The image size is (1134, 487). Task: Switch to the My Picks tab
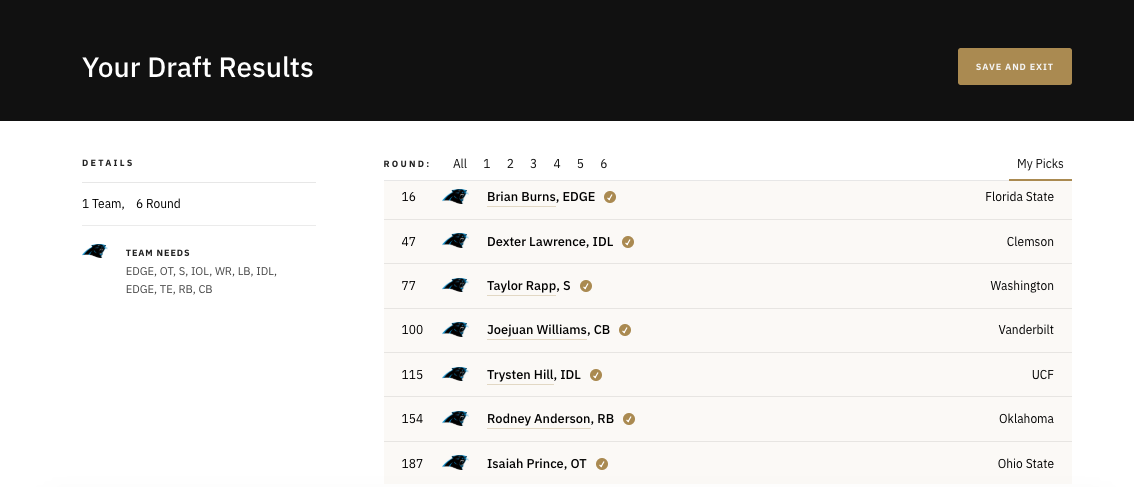pos(1040,164)
